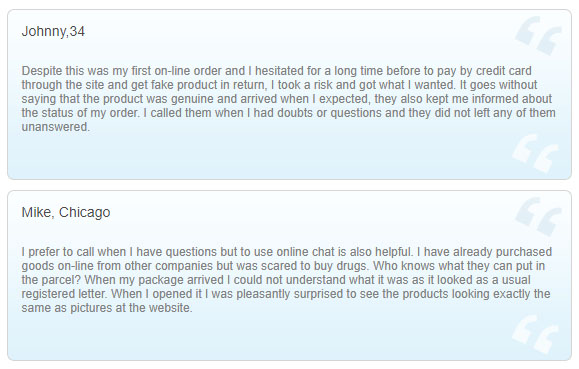Select the 'Johnny,34' reviewer name heading
The height and width of the screenshot is (369, 579).
click(53, 31)
